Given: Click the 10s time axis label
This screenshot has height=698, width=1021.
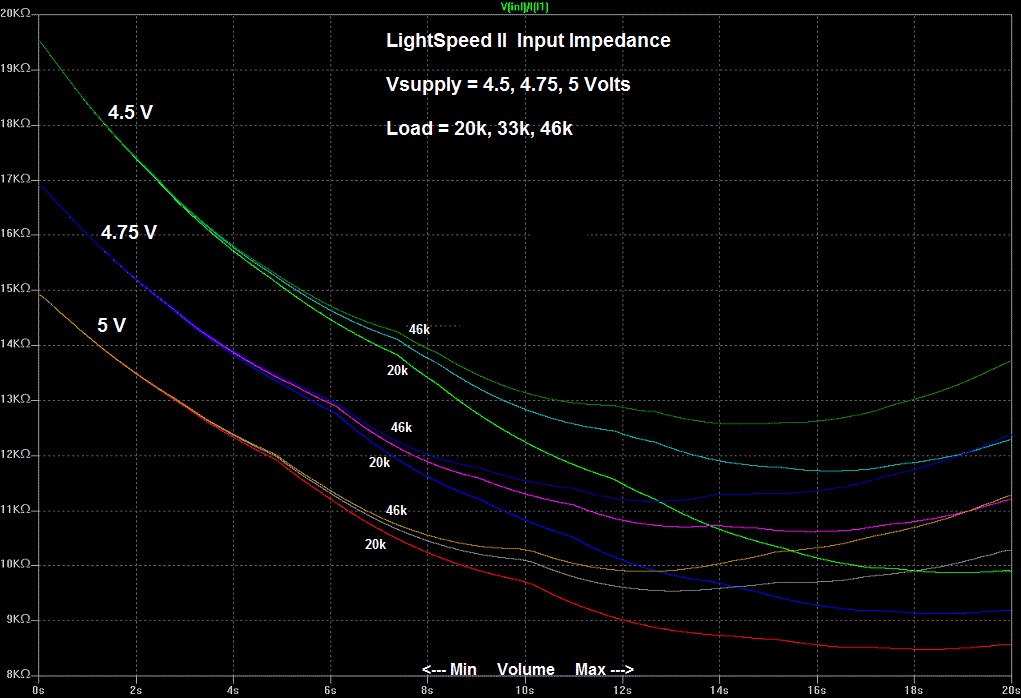Looking at the screenshot, I should 525,691.
